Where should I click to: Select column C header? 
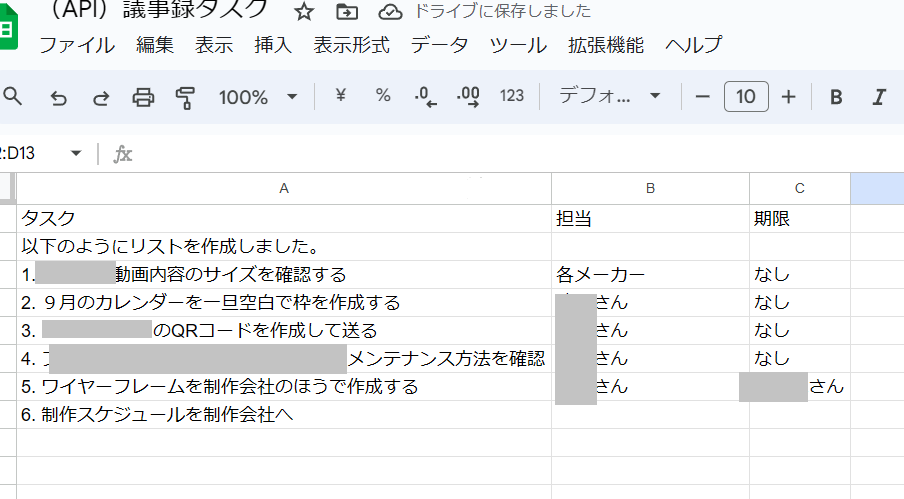[x=800, y=188]
